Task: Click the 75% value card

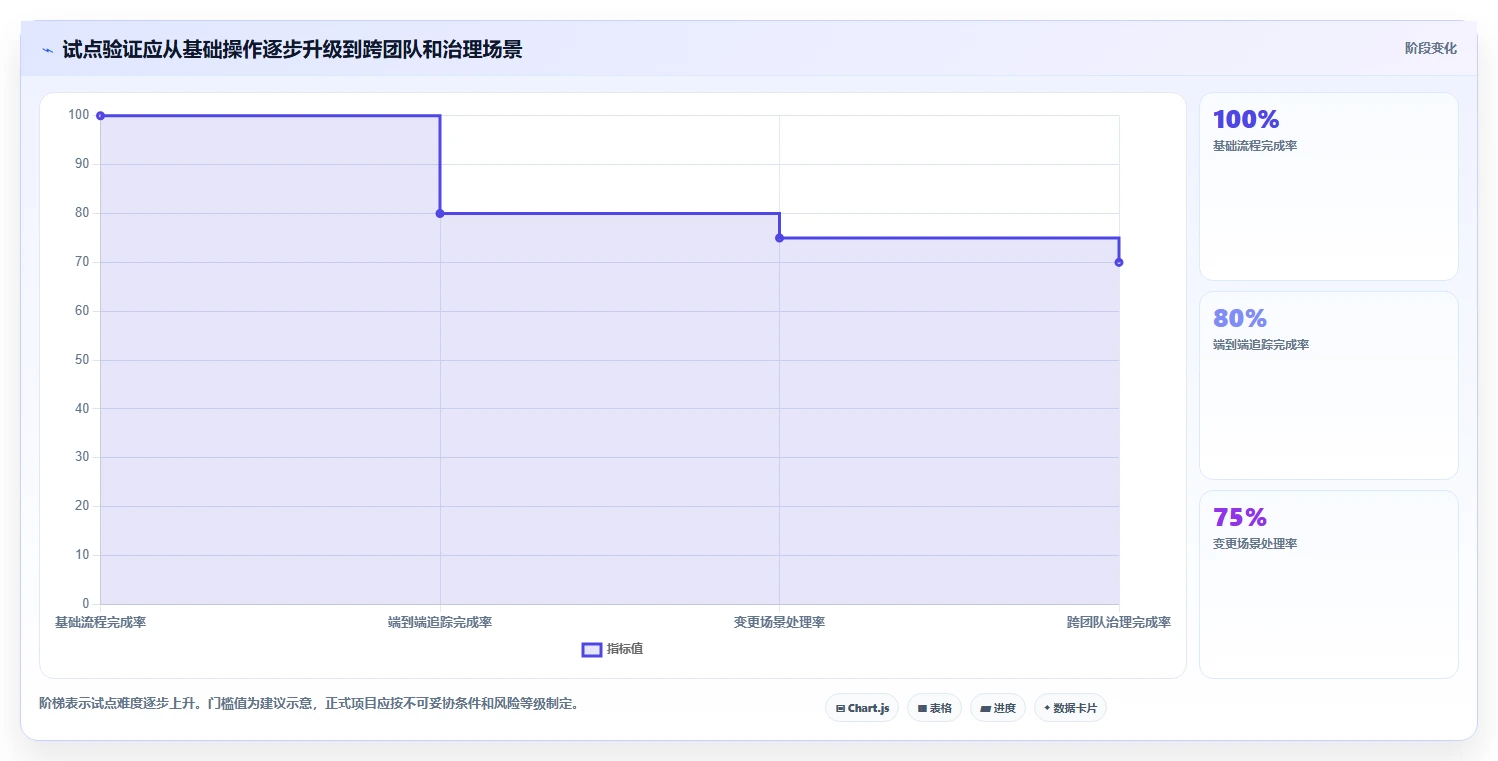Action: click(1329, 584)
